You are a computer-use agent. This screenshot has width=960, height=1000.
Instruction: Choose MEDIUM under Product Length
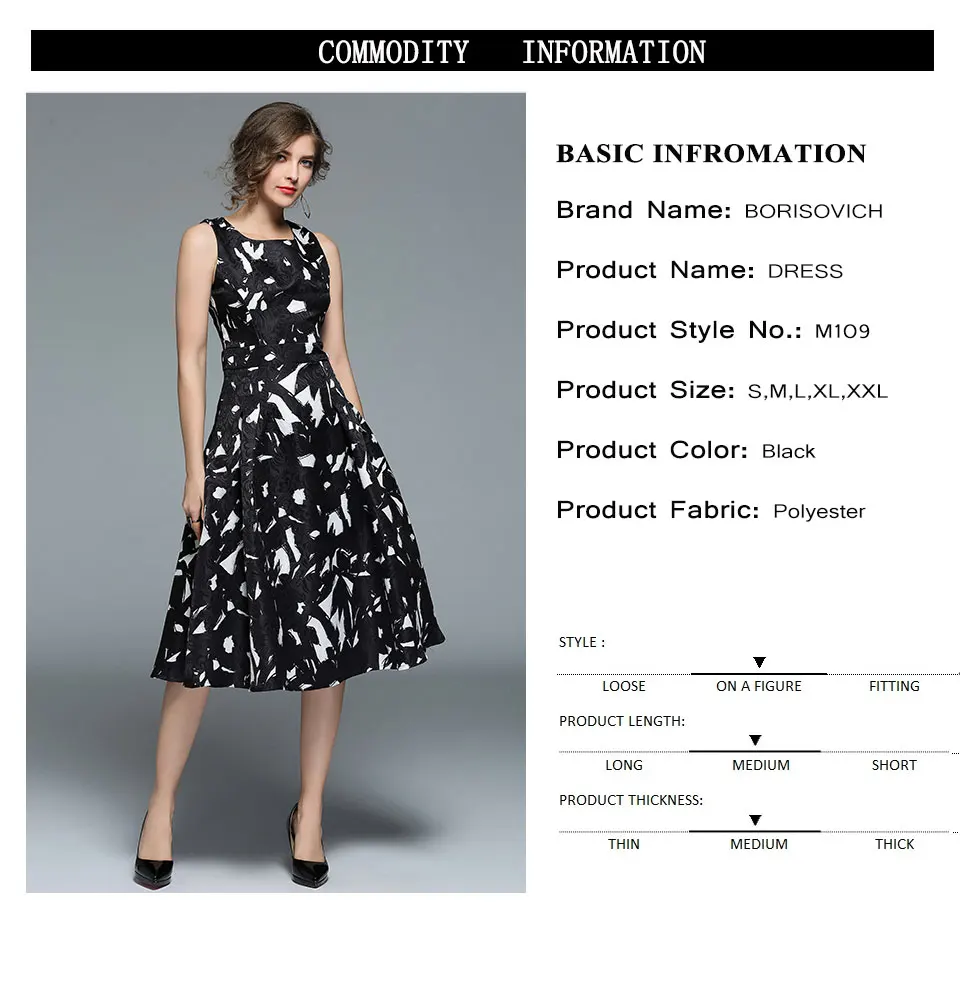[x=760, y=765]
